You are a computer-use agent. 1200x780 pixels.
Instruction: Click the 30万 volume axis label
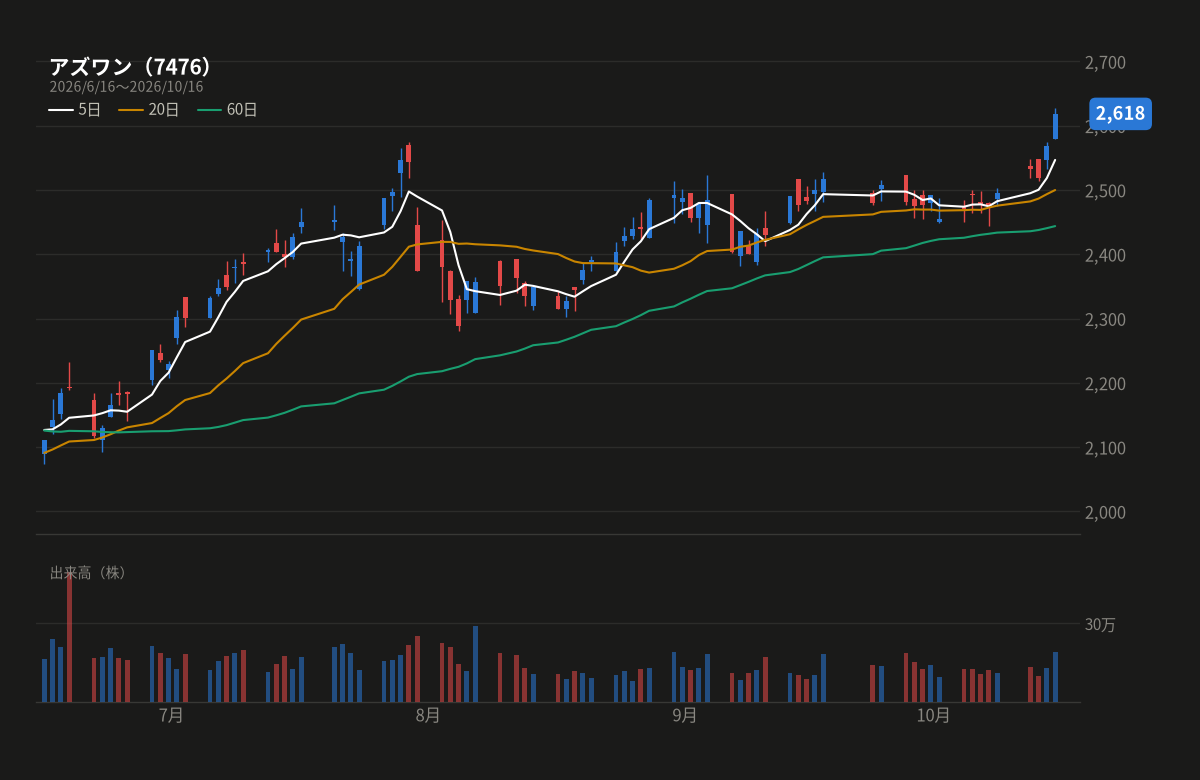pos(1100,625)
